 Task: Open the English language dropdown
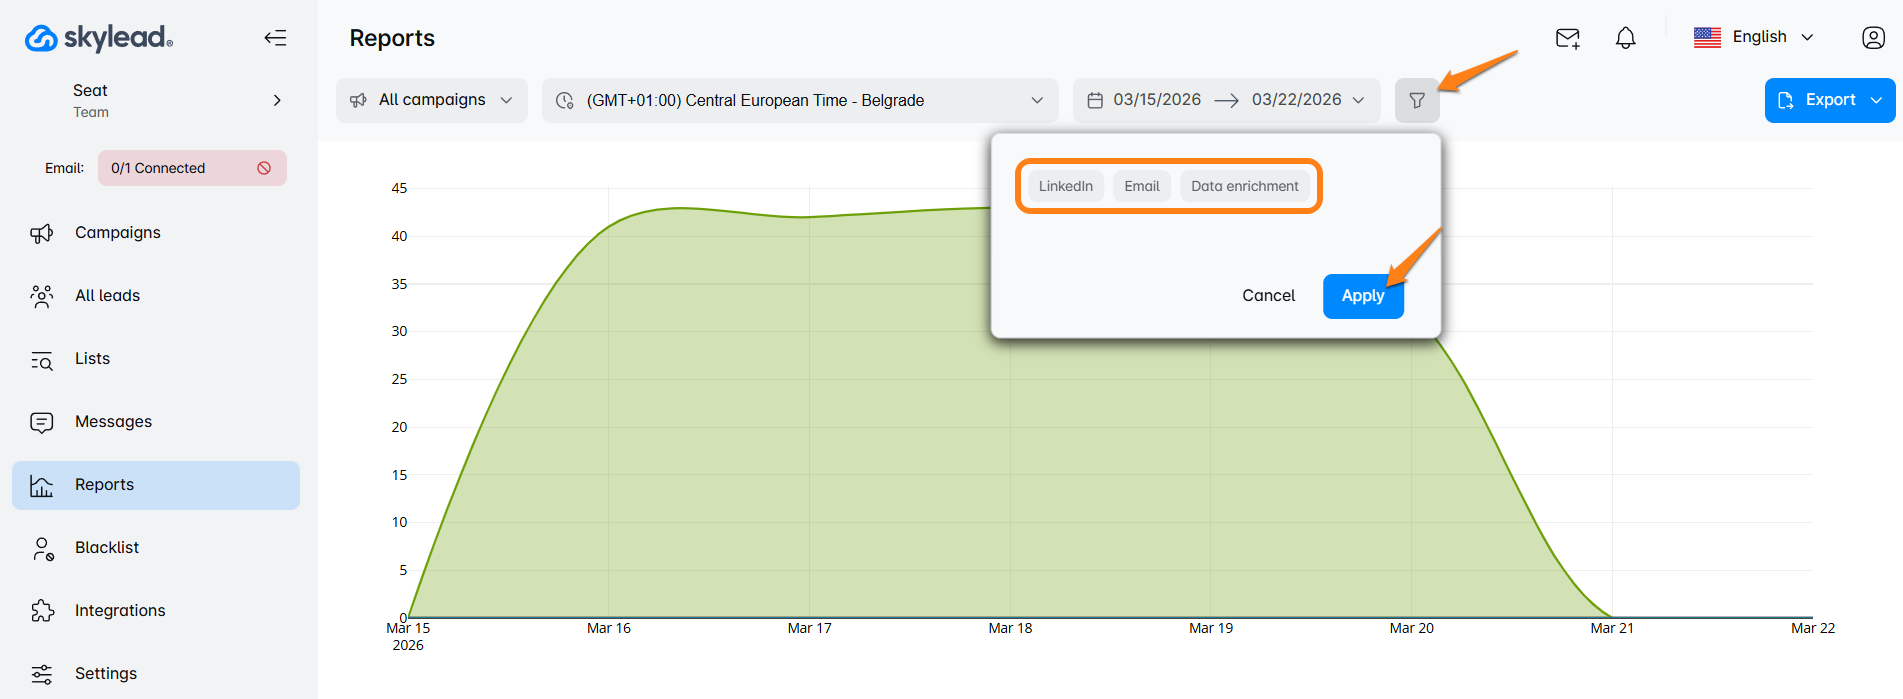1757,37
